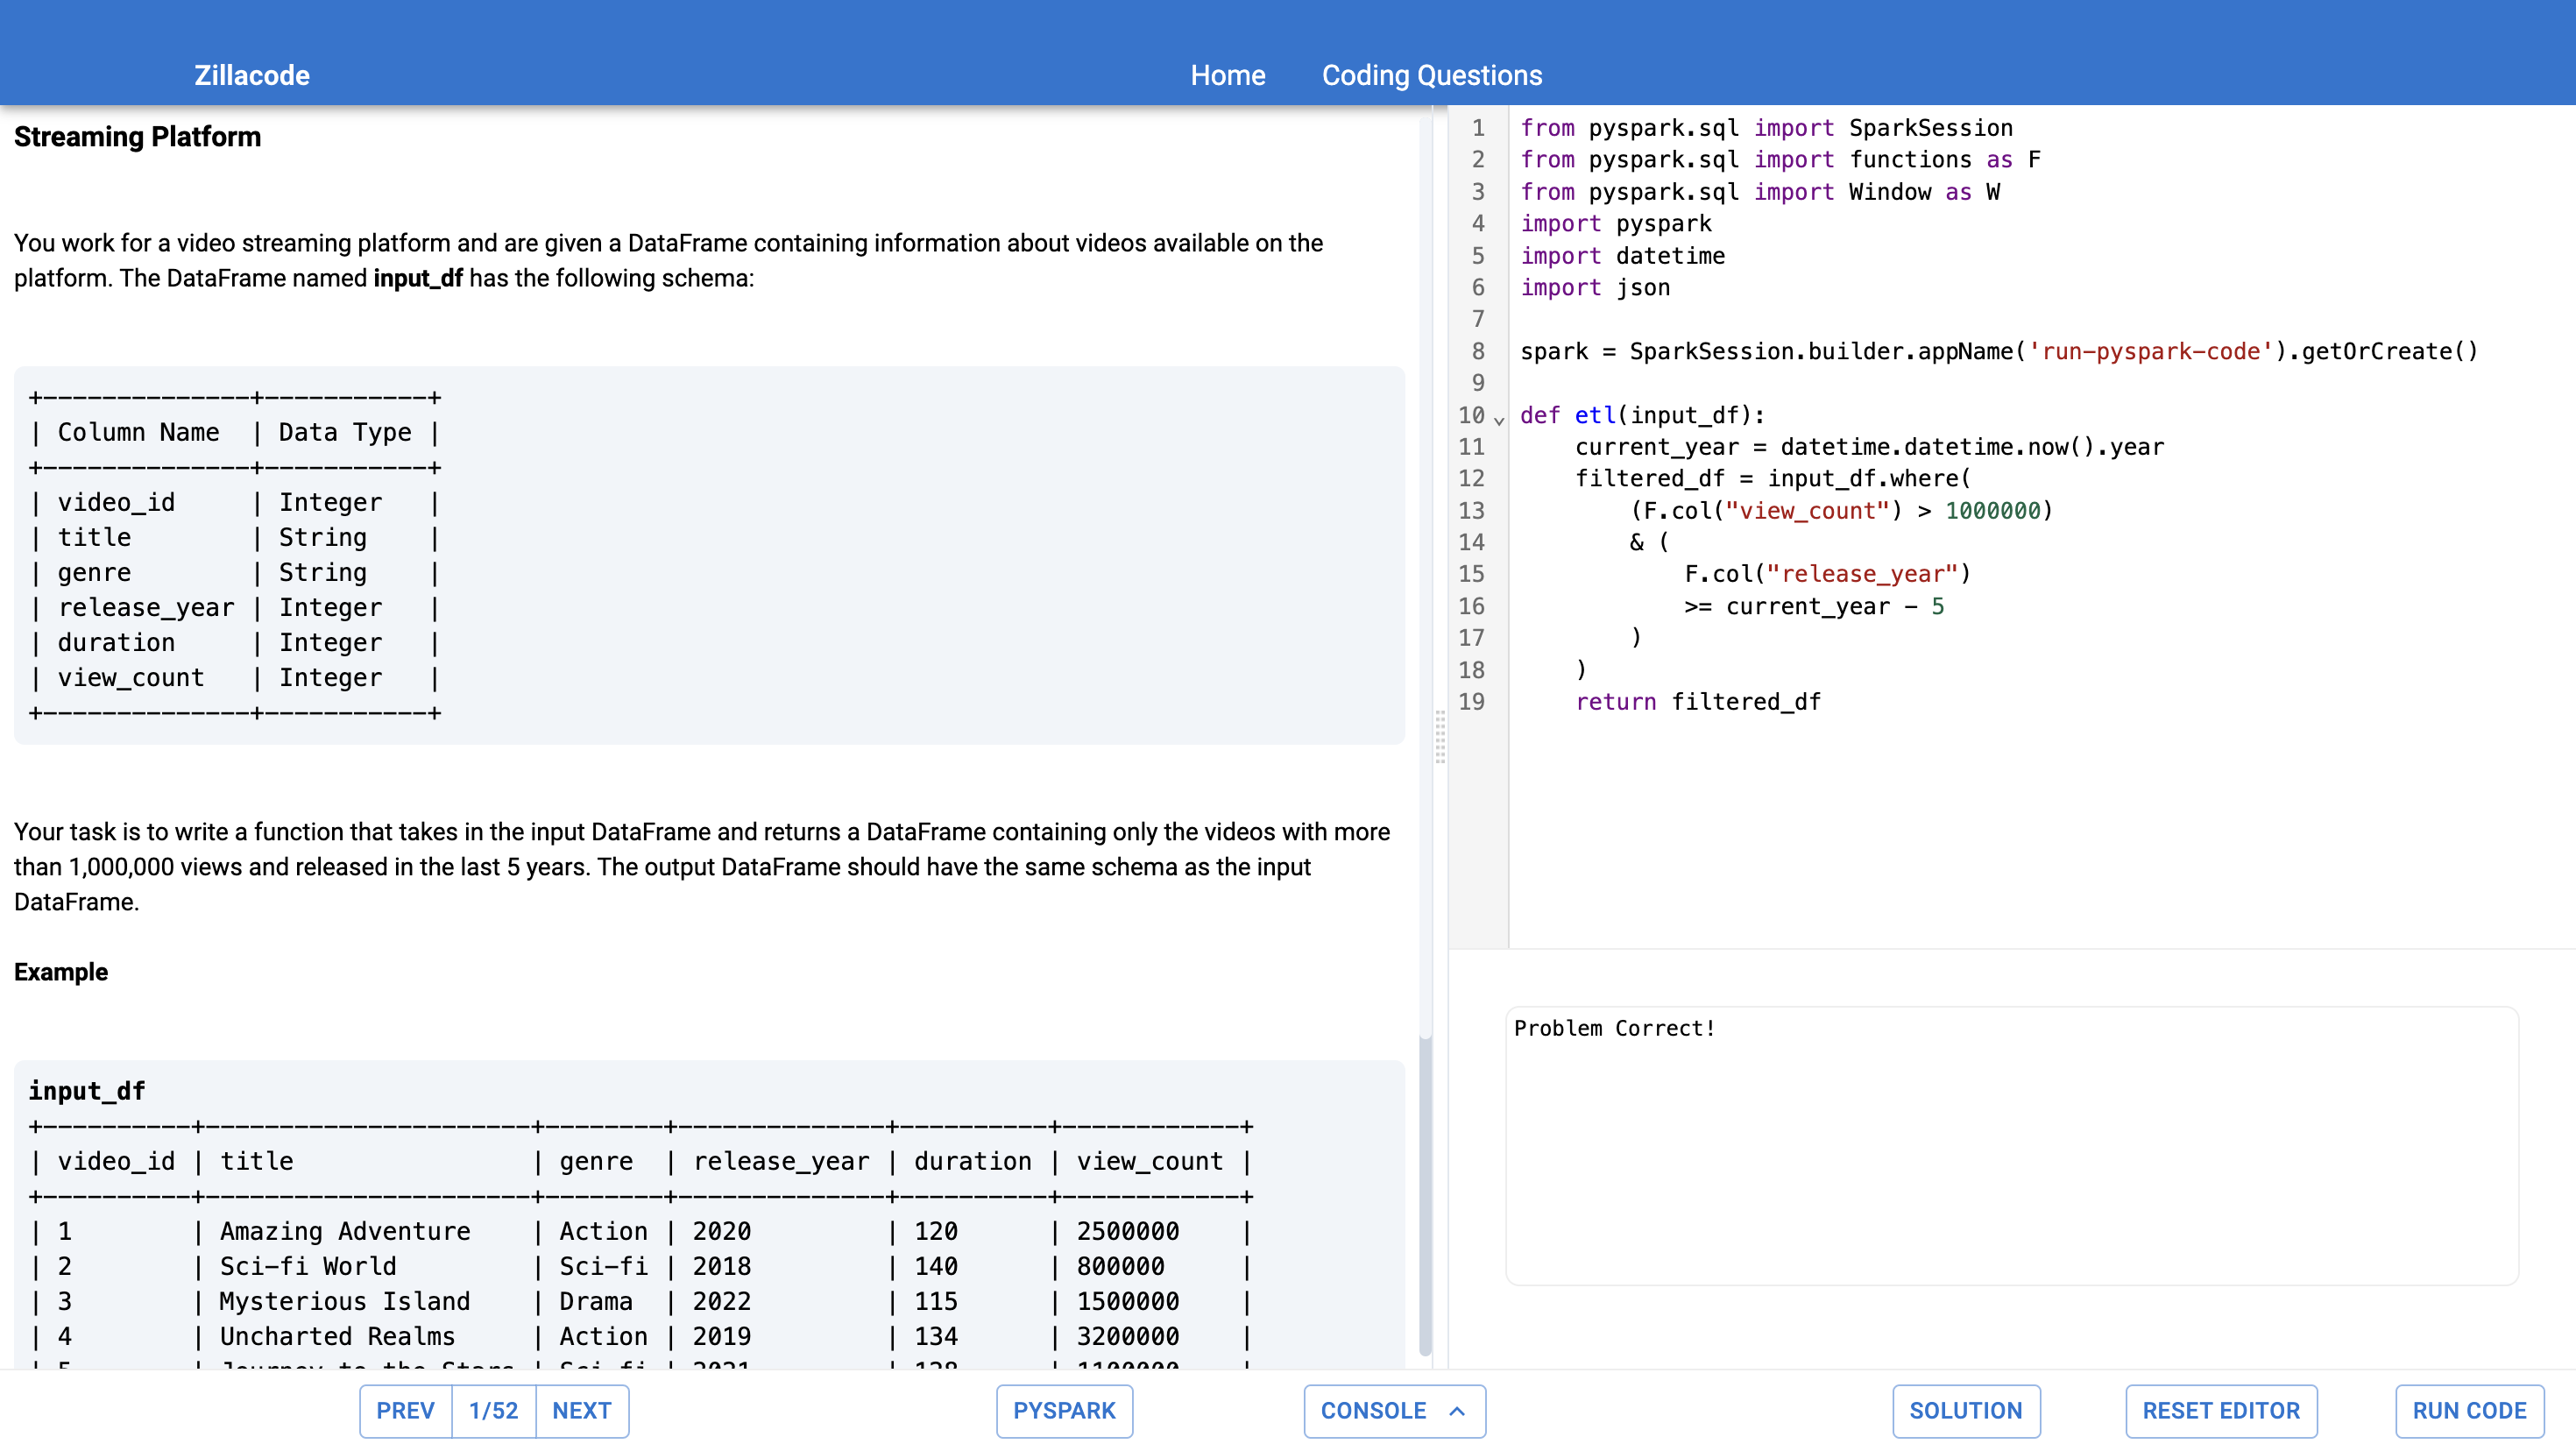The width and height of the screenshot is (2576, 1451).
Task: Click the CONSOLE button label
Action: (x=1373, y=1410)
